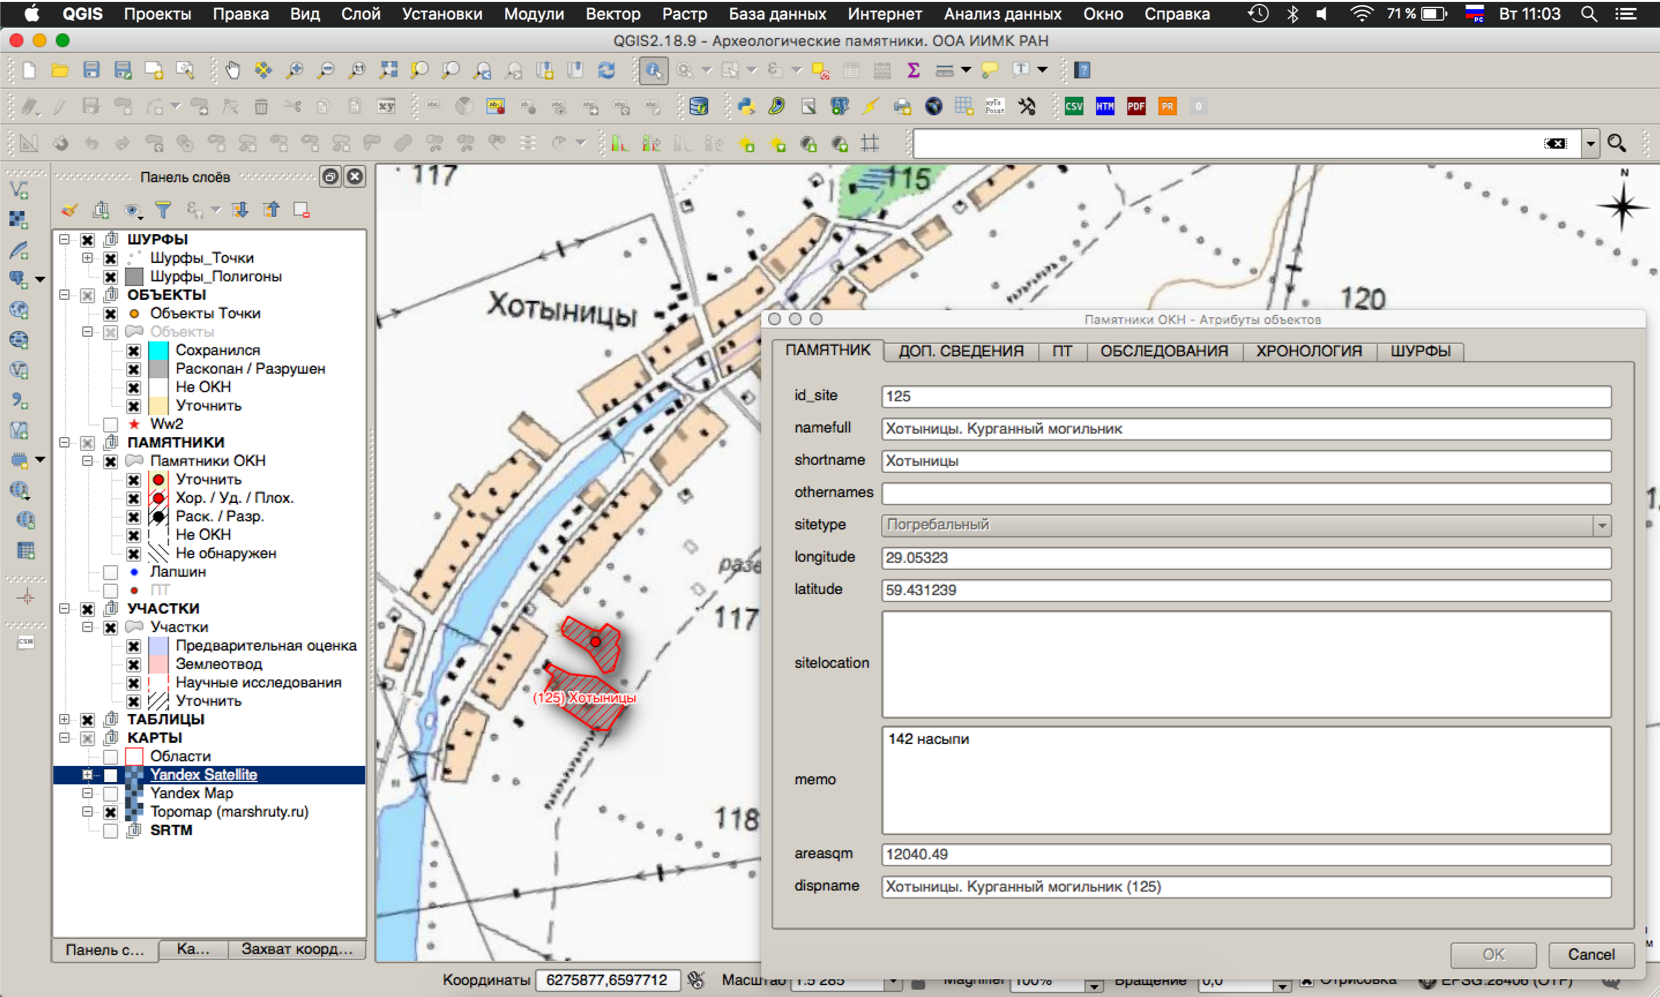Toggle visibility of Topomap layer

tap(111, 812)
